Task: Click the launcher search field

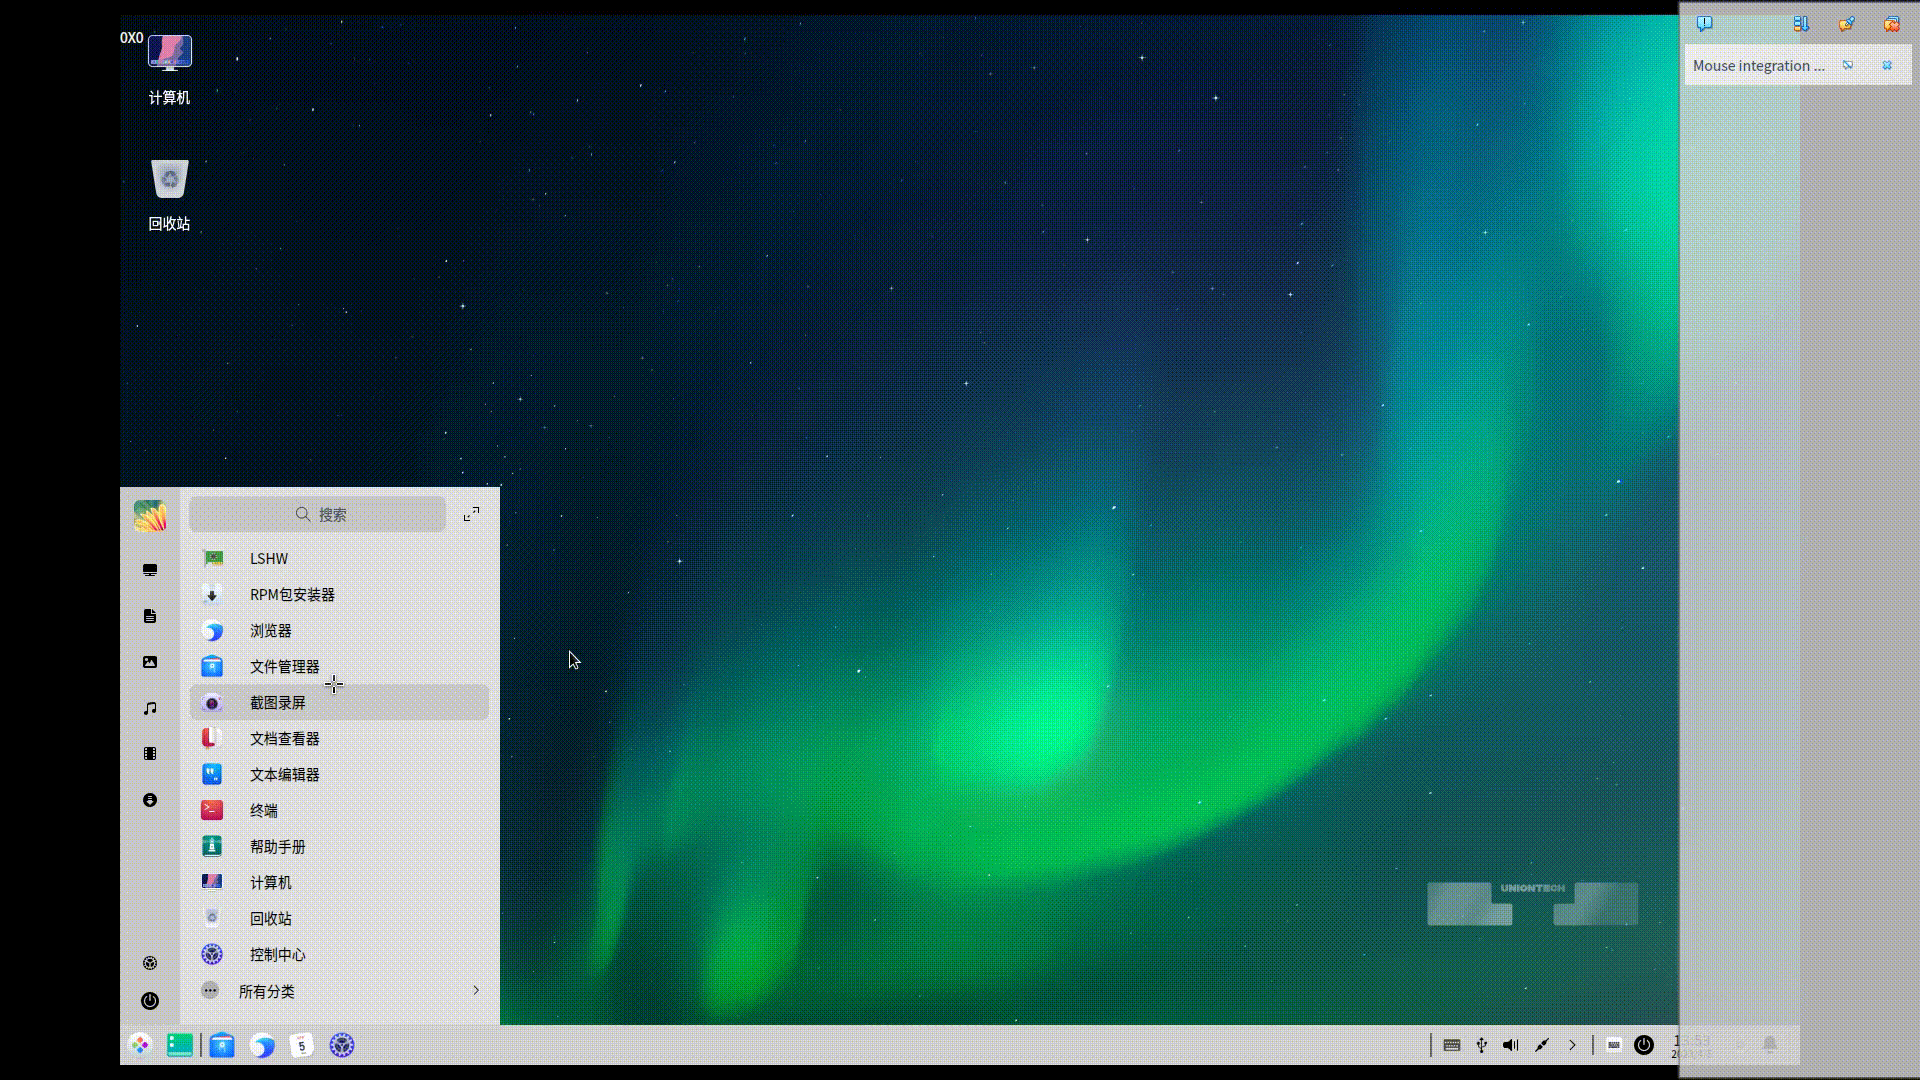Action: point(317,514)
